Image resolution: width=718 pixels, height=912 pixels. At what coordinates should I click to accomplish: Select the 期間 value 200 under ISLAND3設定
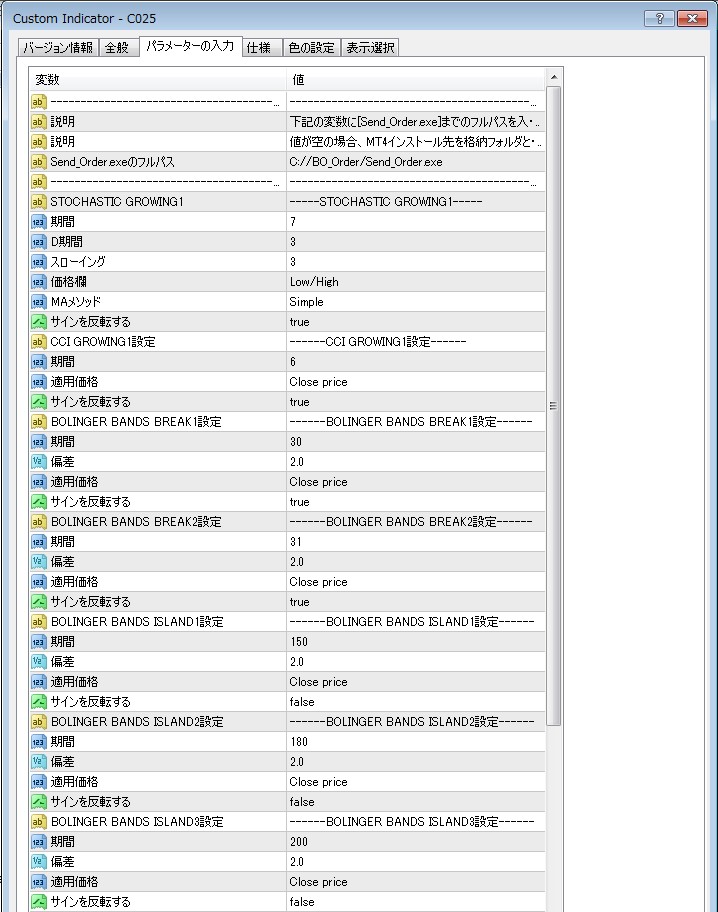(299, 842)
